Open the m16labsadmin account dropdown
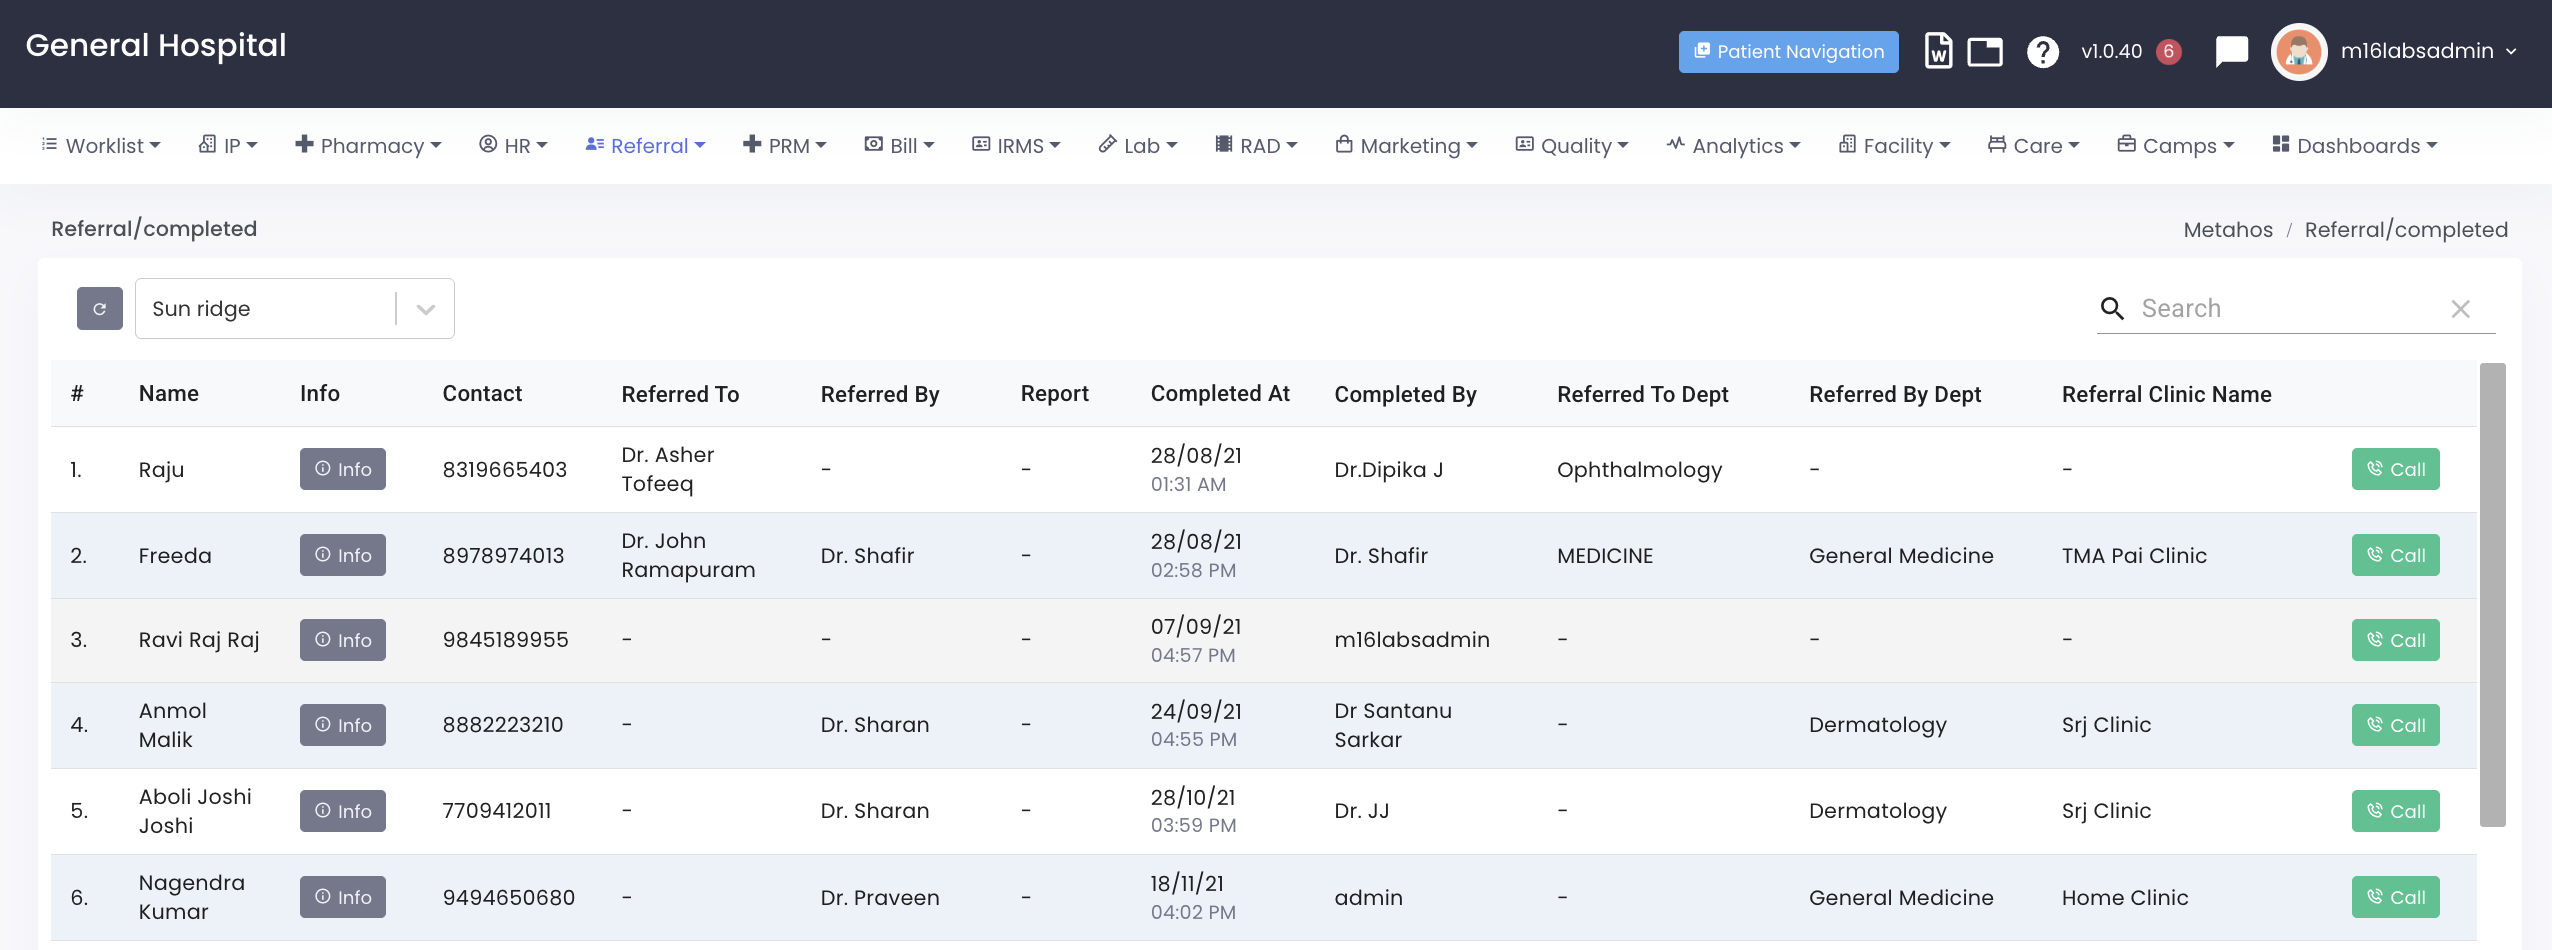 pos(2428,51)
